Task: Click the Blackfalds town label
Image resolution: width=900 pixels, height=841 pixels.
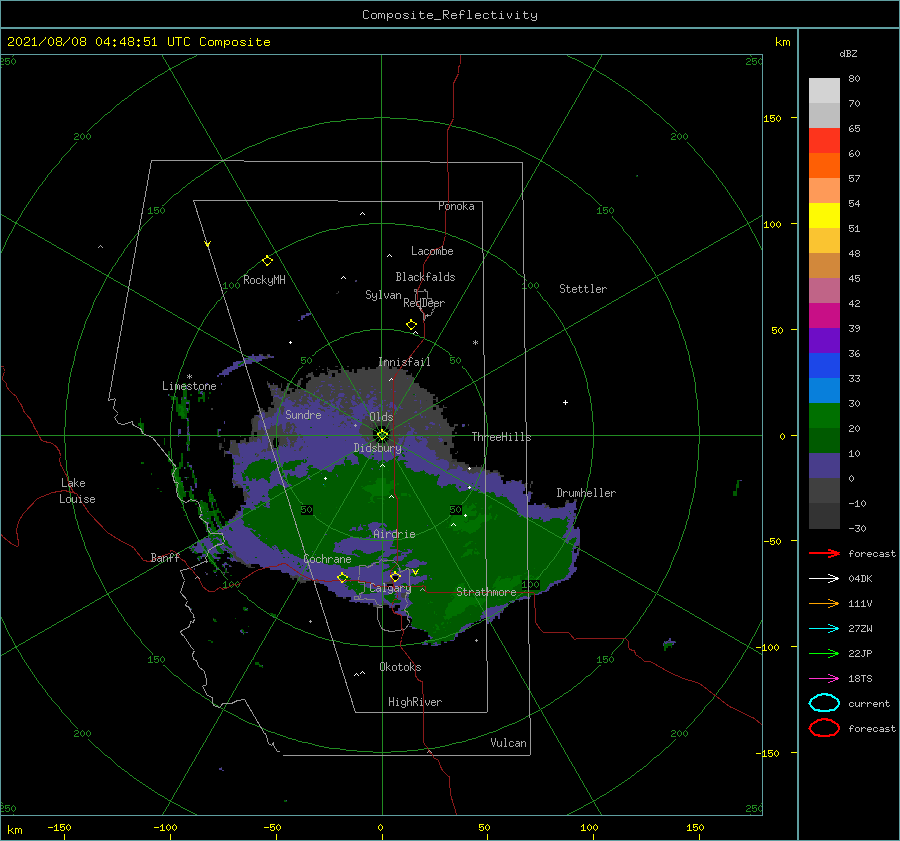Action: click(425, 277)
